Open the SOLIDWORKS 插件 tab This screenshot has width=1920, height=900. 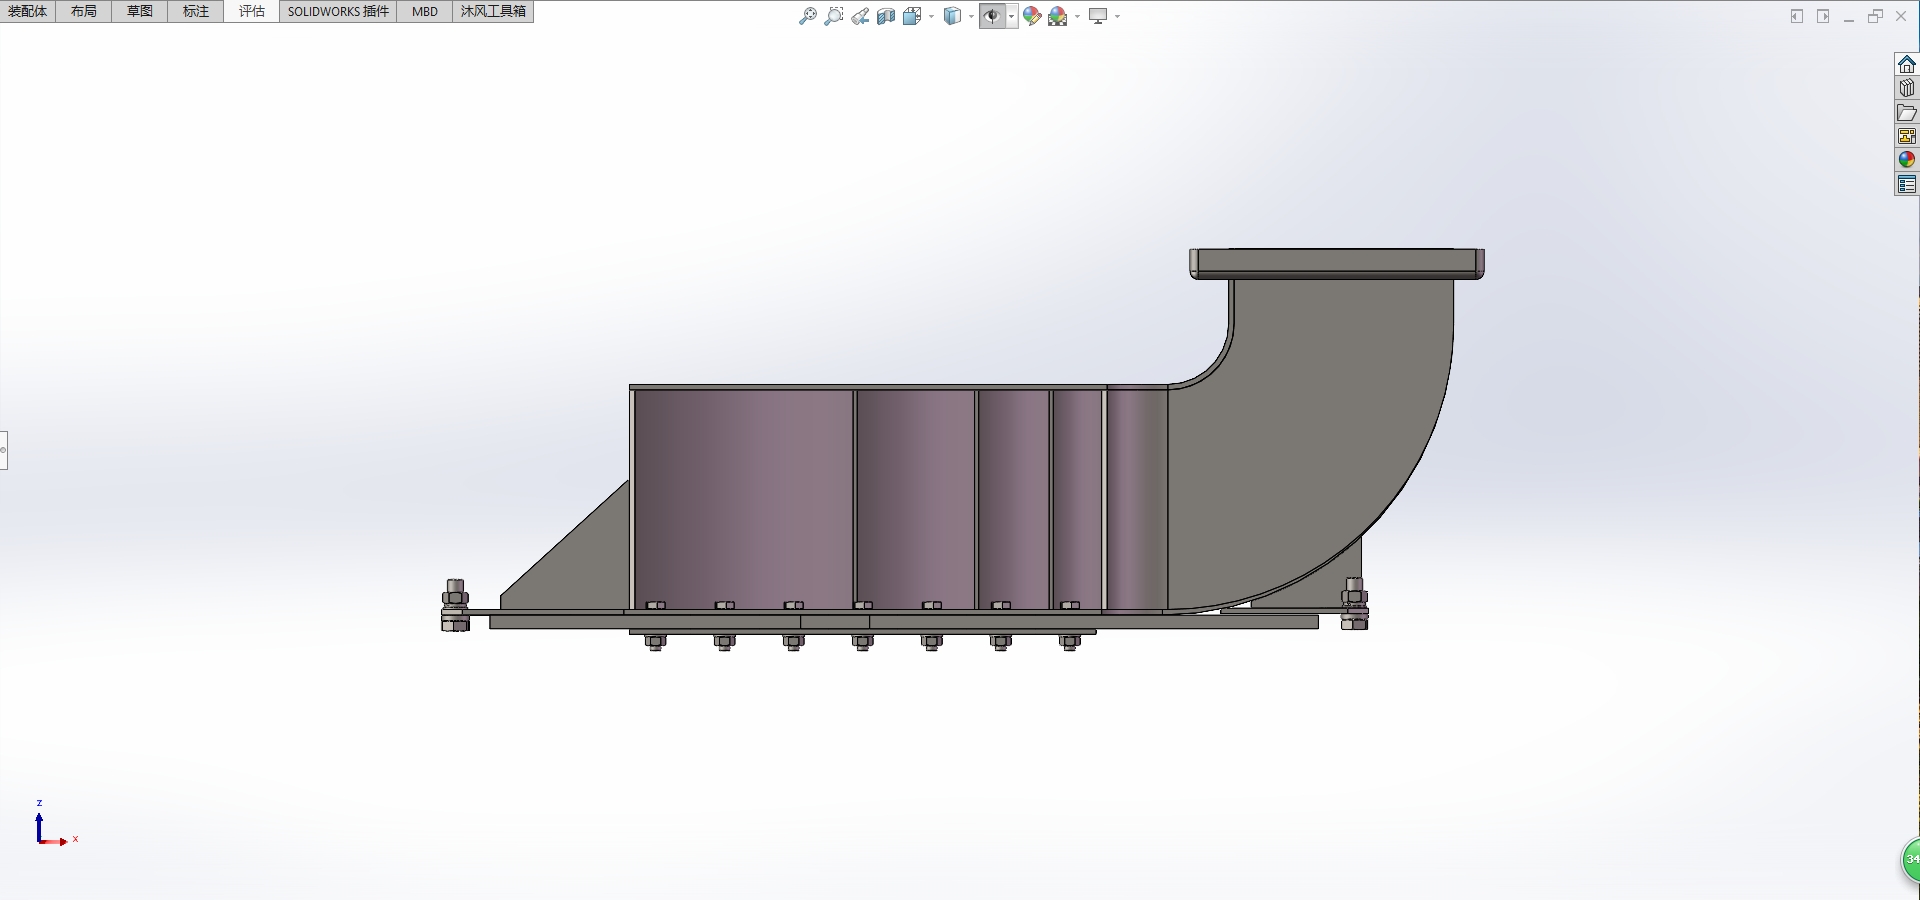(338, 11)
